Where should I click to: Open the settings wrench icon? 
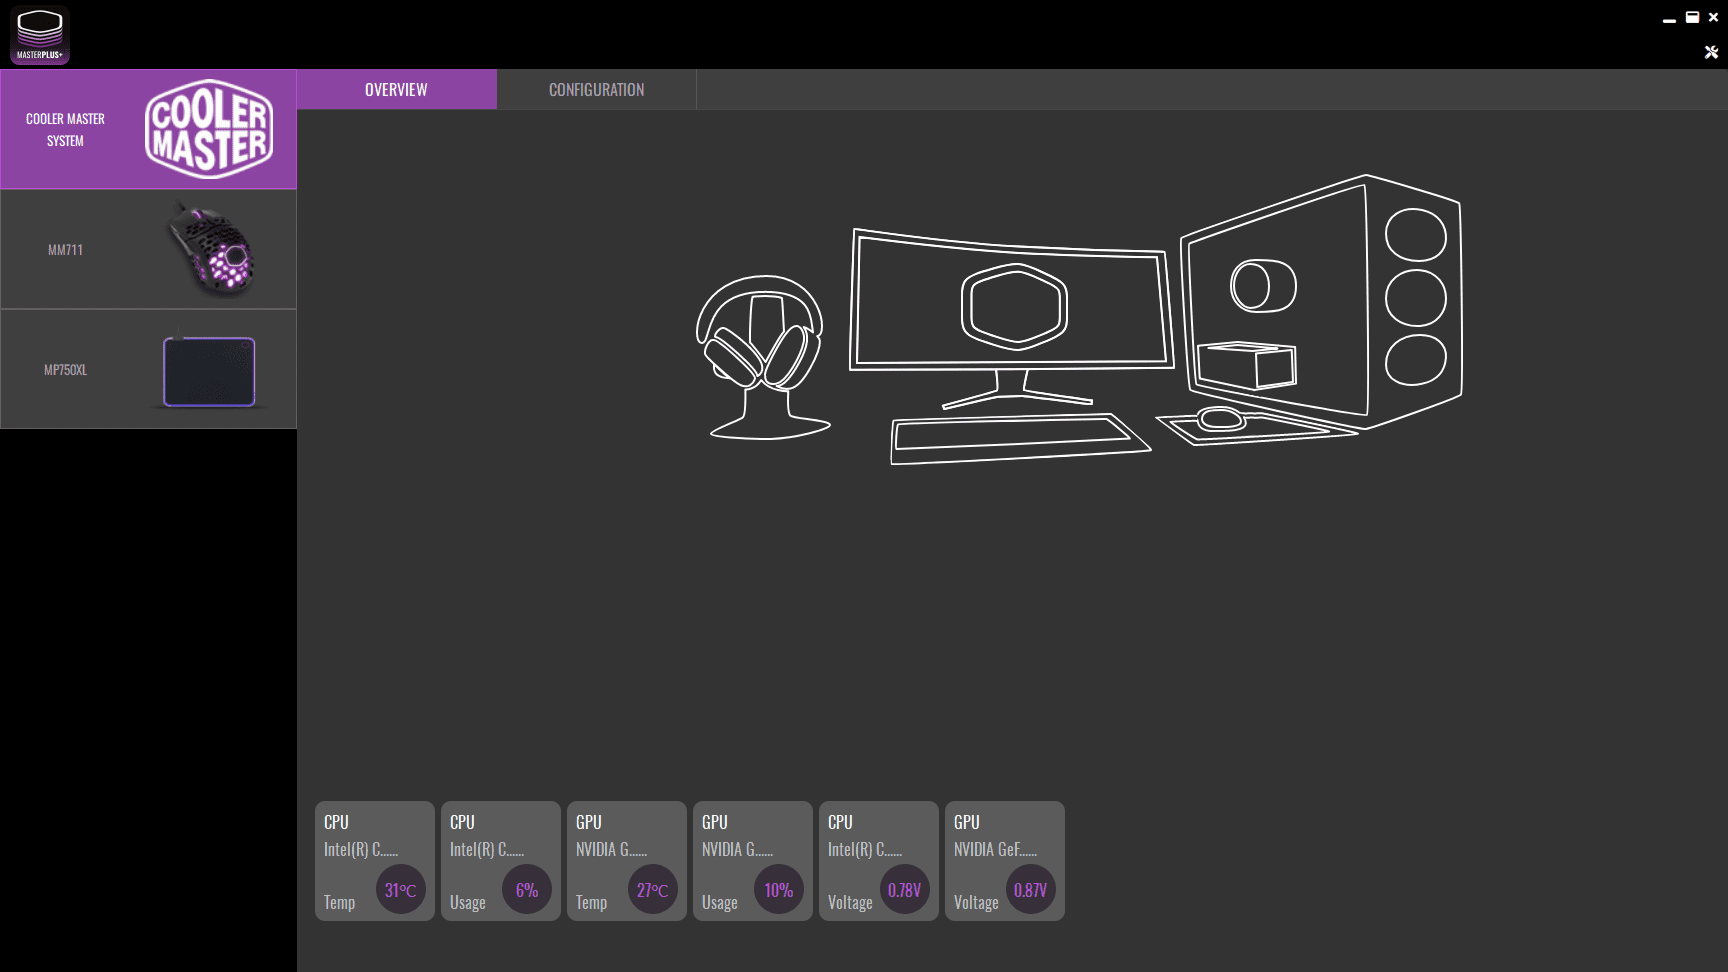(1711, 52)
